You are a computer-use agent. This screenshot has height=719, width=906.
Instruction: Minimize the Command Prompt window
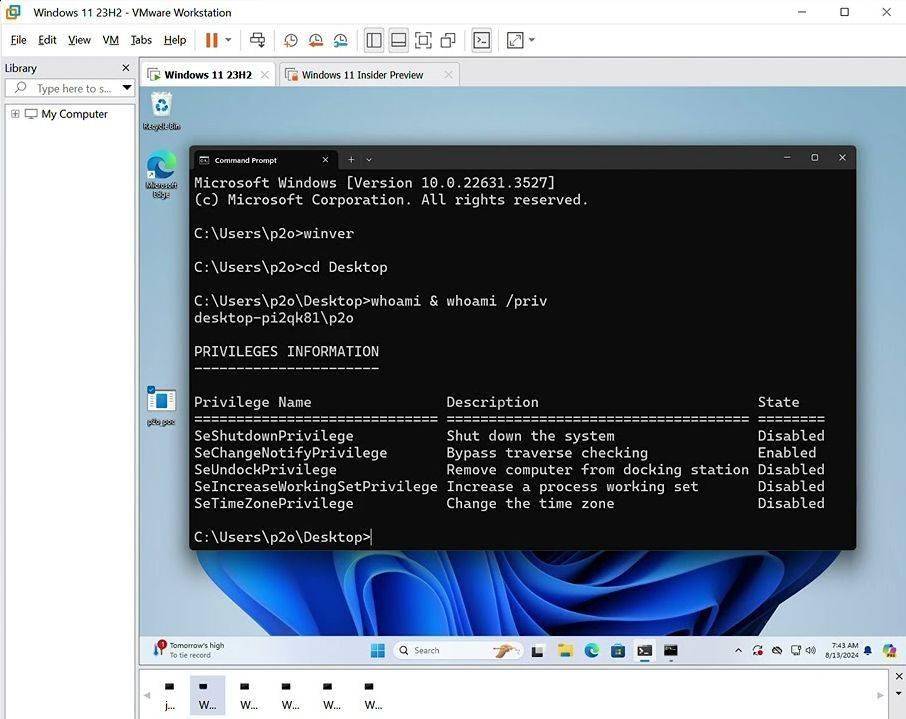787,157
